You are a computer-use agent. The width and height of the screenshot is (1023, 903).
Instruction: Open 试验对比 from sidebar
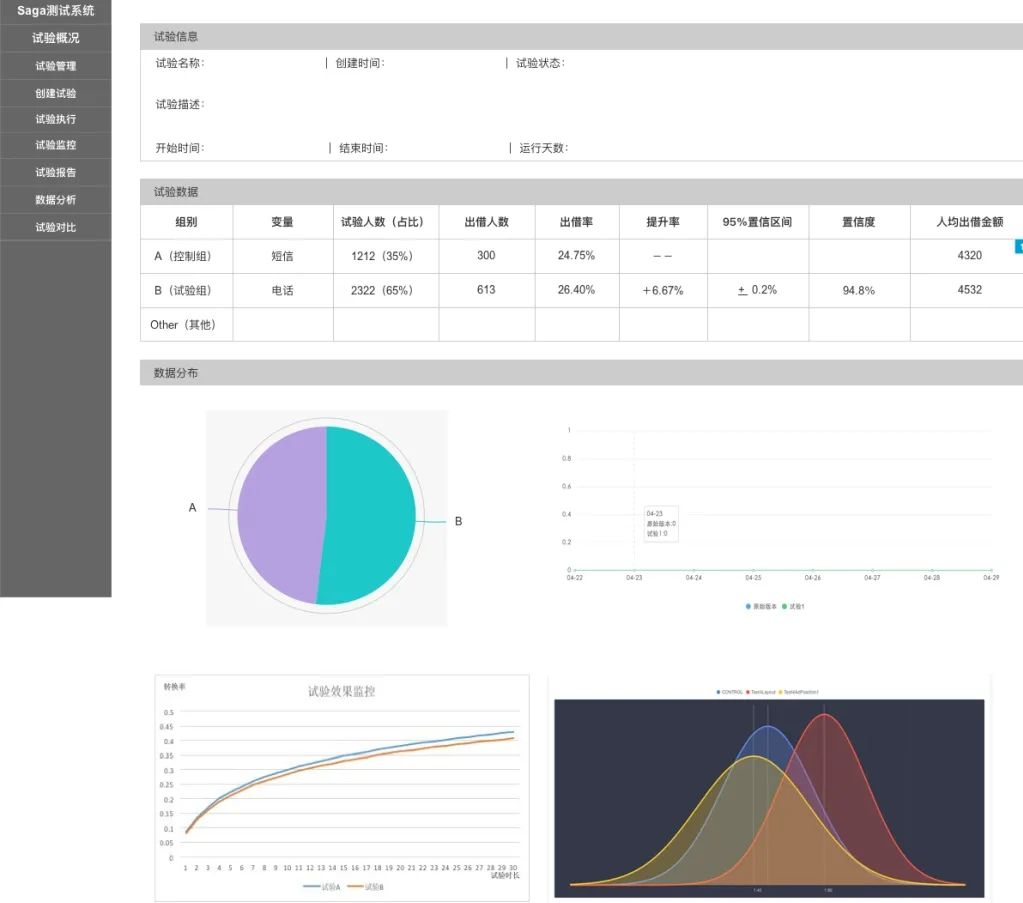(x=55, y=227)
